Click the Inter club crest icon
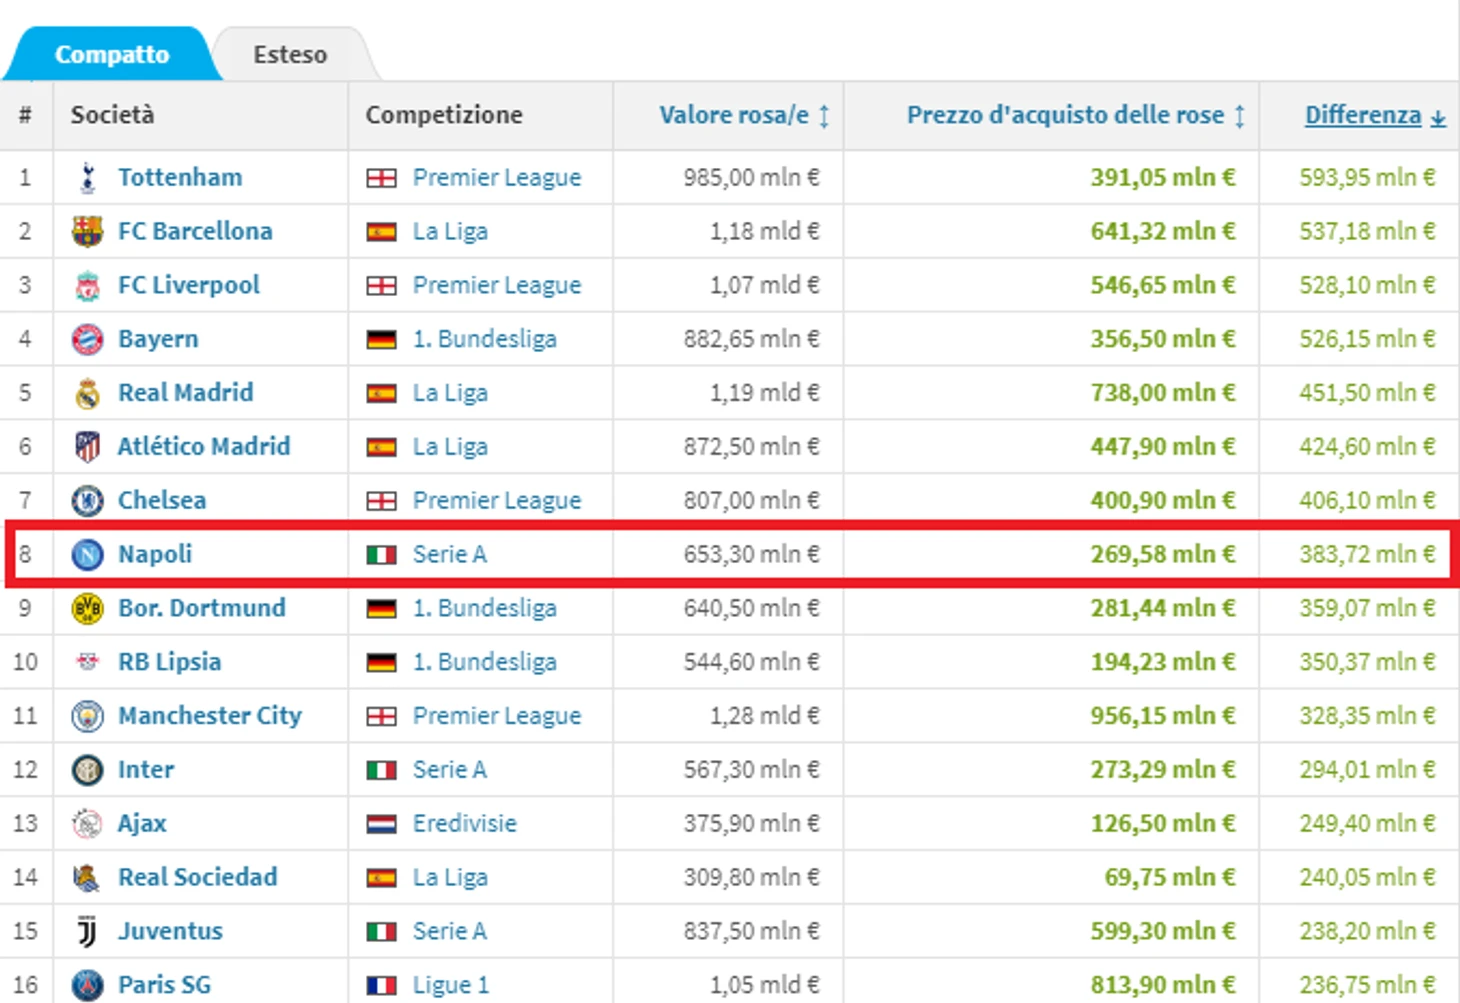The height and width of the screenshot is (1003, 1460). 88,770
